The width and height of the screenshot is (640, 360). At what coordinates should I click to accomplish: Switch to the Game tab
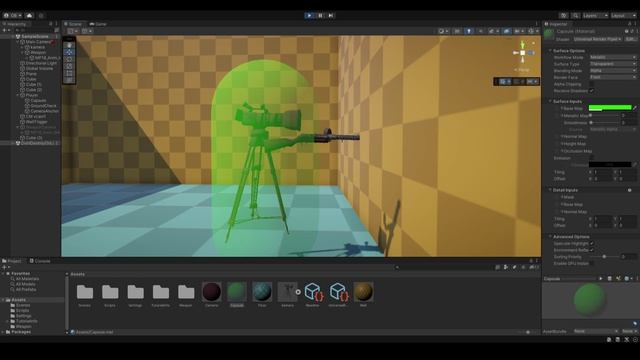tap(98, 24)
